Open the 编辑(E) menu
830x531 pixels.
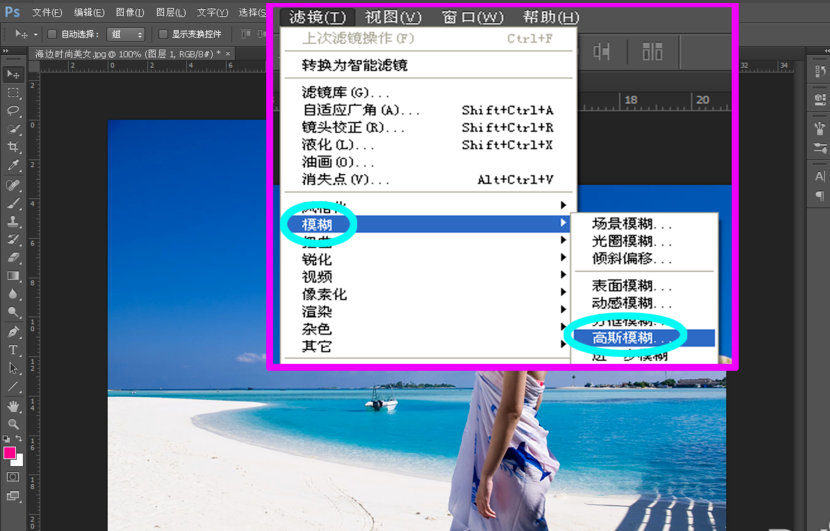tap(89, 12)
